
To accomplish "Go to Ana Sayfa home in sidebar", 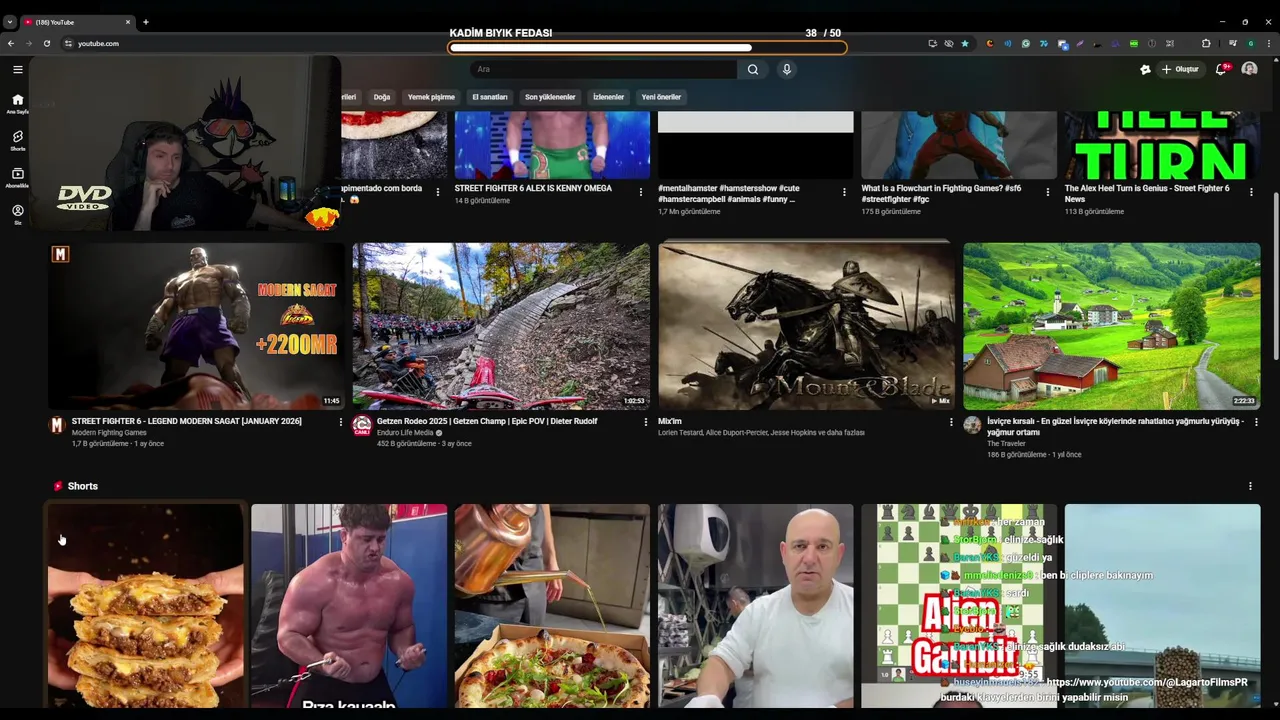I will pos(17,103).
